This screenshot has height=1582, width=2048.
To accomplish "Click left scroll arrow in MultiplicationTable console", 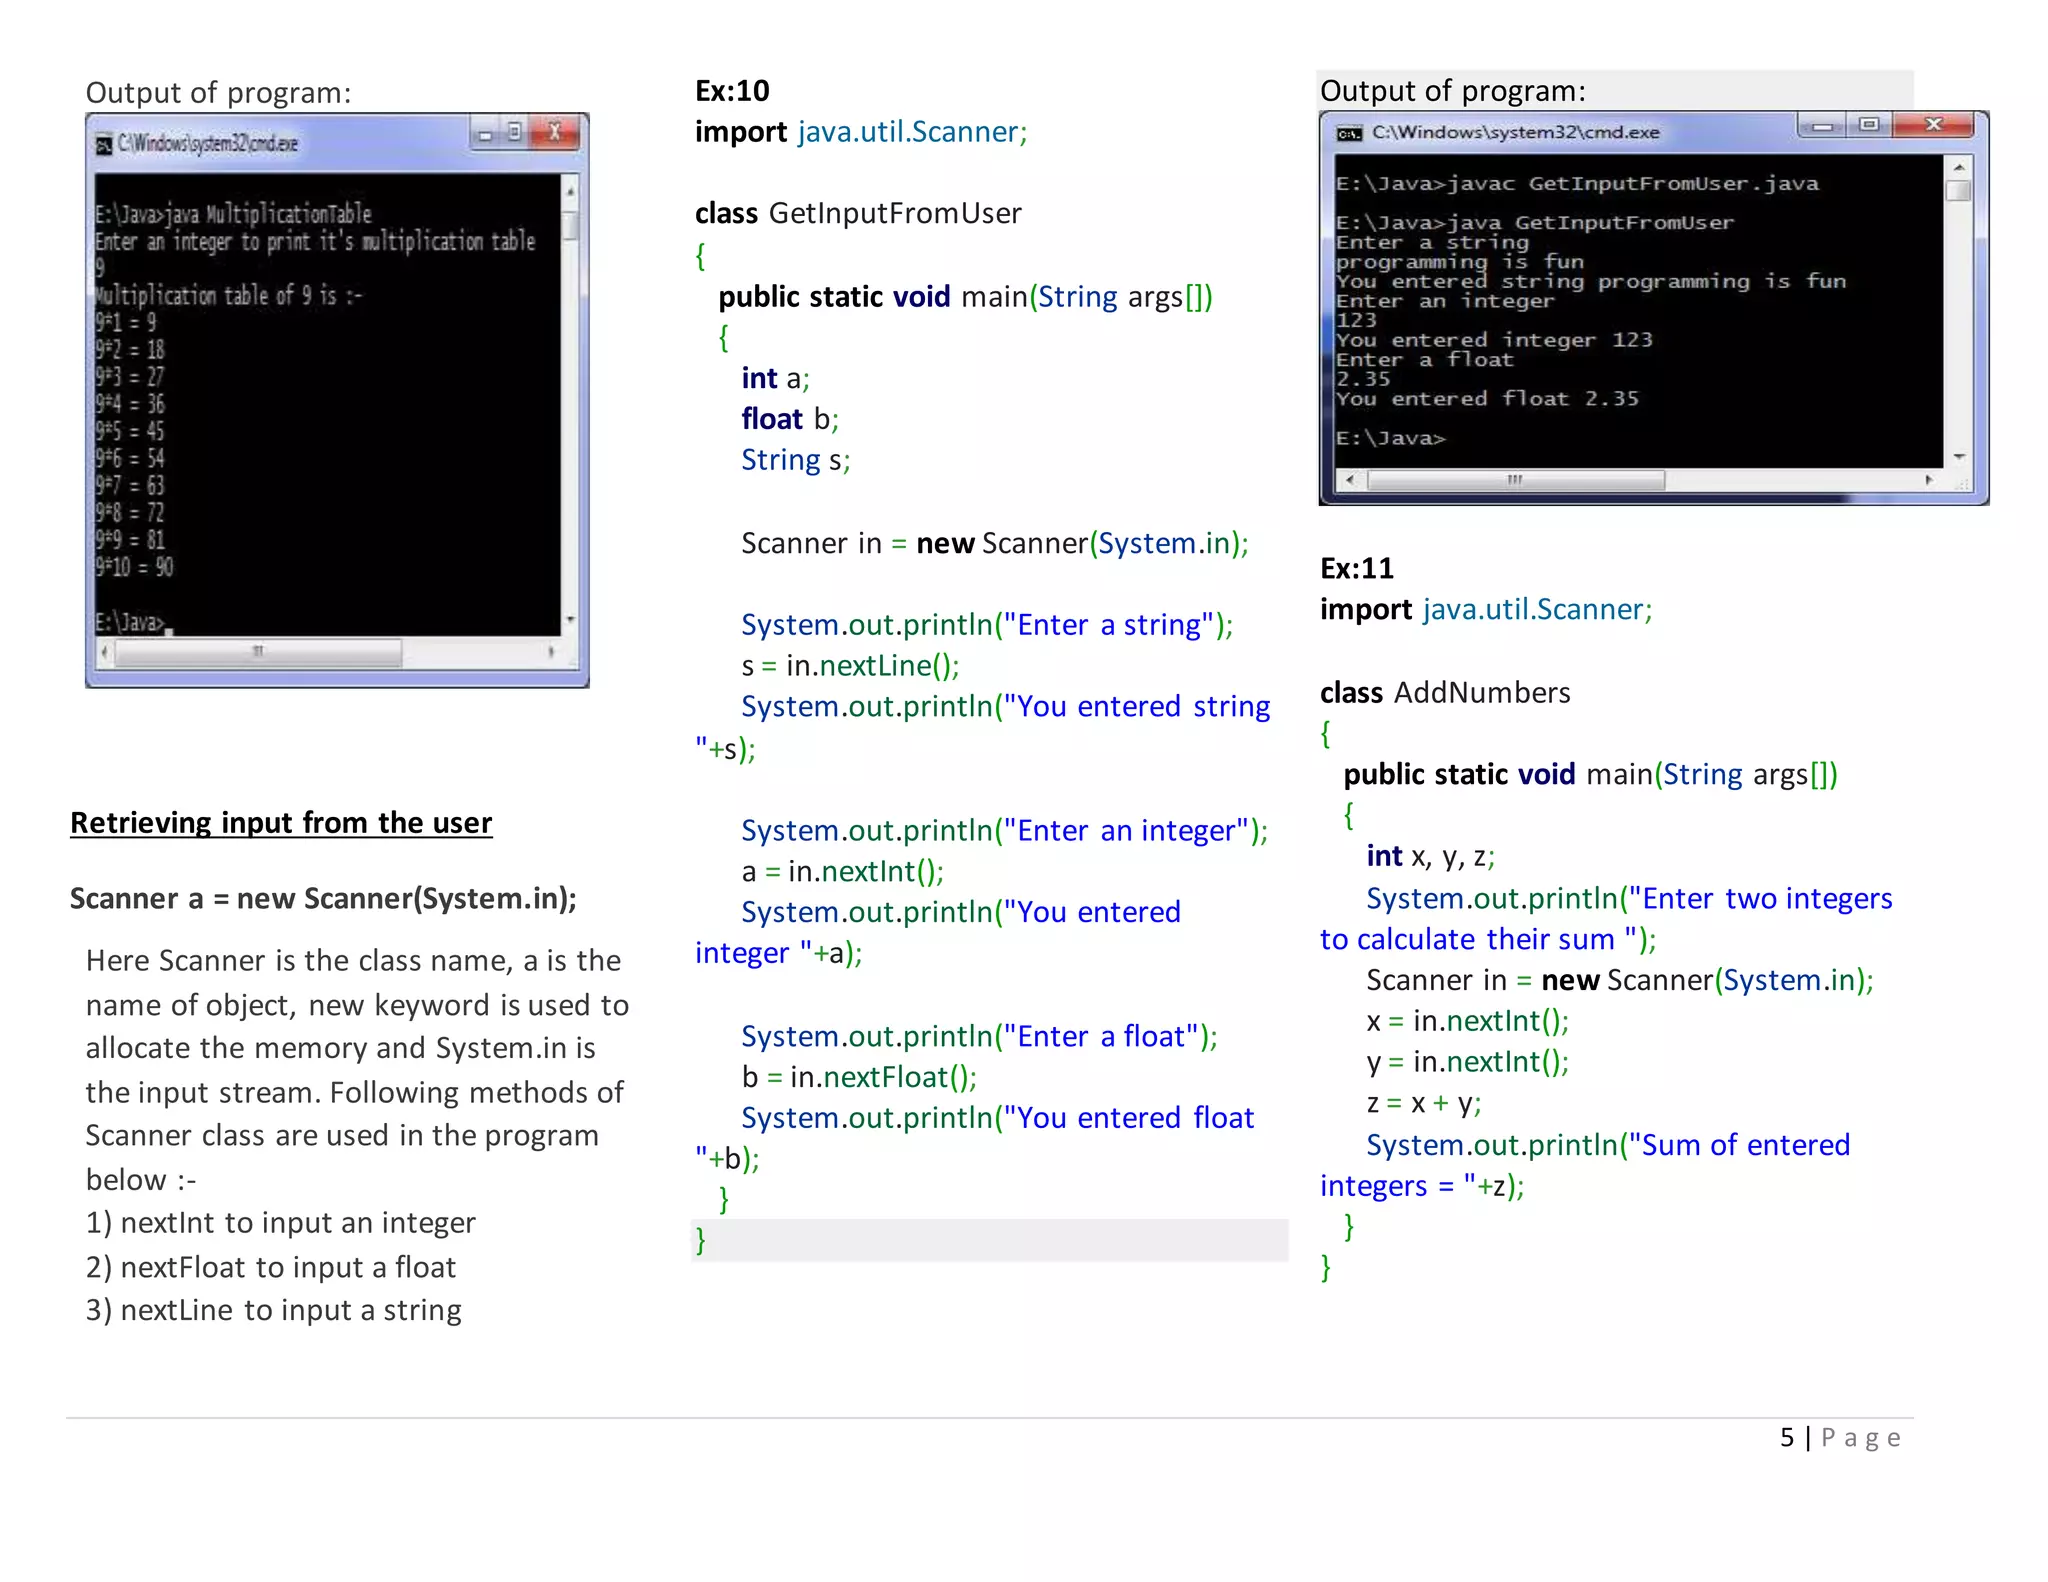I will coord(104,652).
